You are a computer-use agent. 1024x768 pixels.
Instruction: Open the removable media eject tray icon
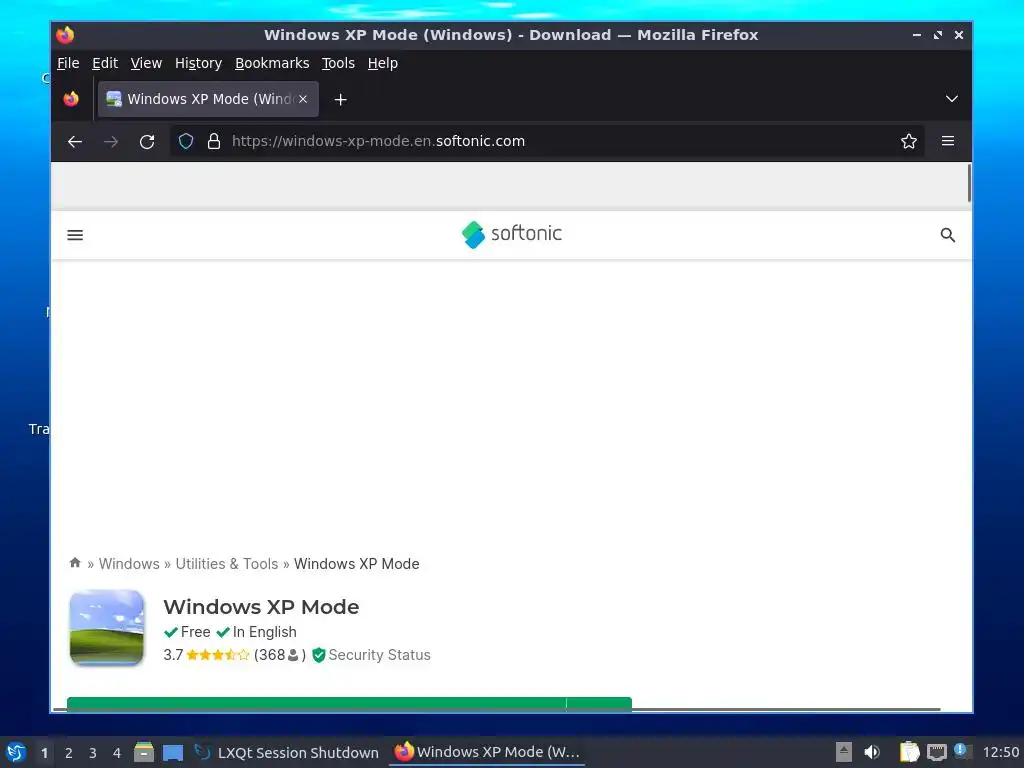844,752
